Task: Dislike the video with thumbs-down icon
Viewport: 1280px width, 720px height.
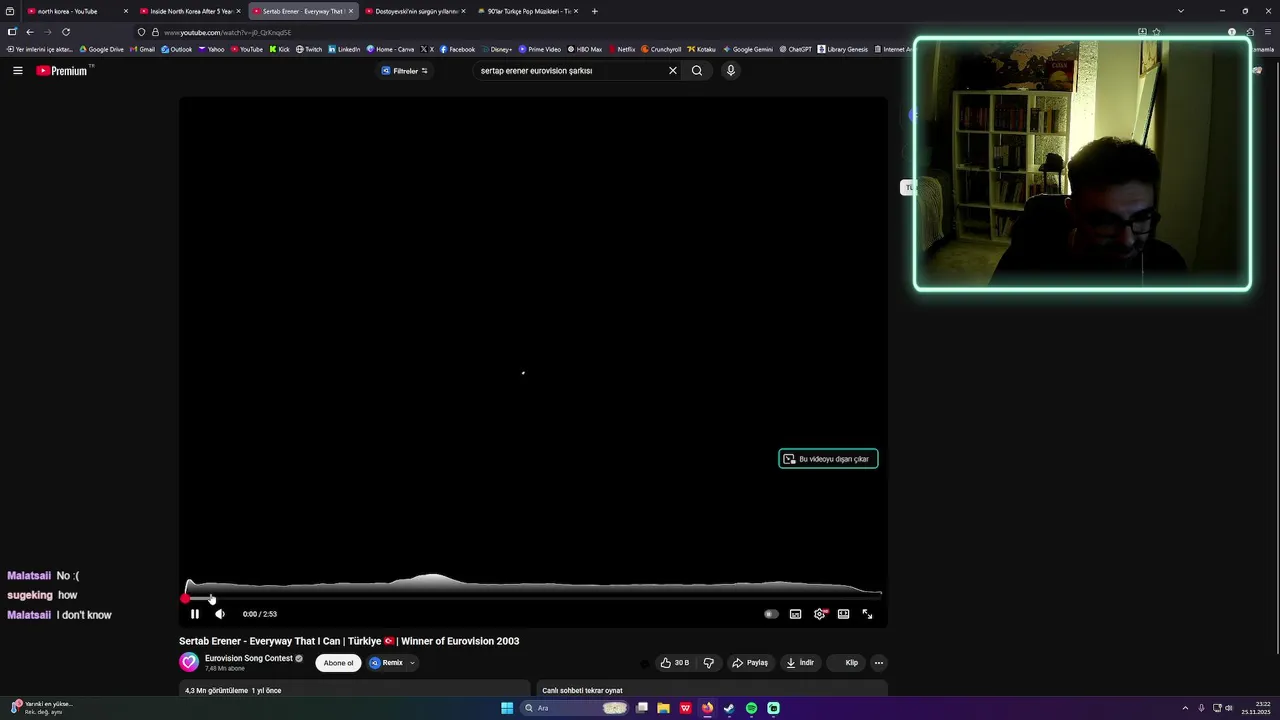Action: pos(709,662)
